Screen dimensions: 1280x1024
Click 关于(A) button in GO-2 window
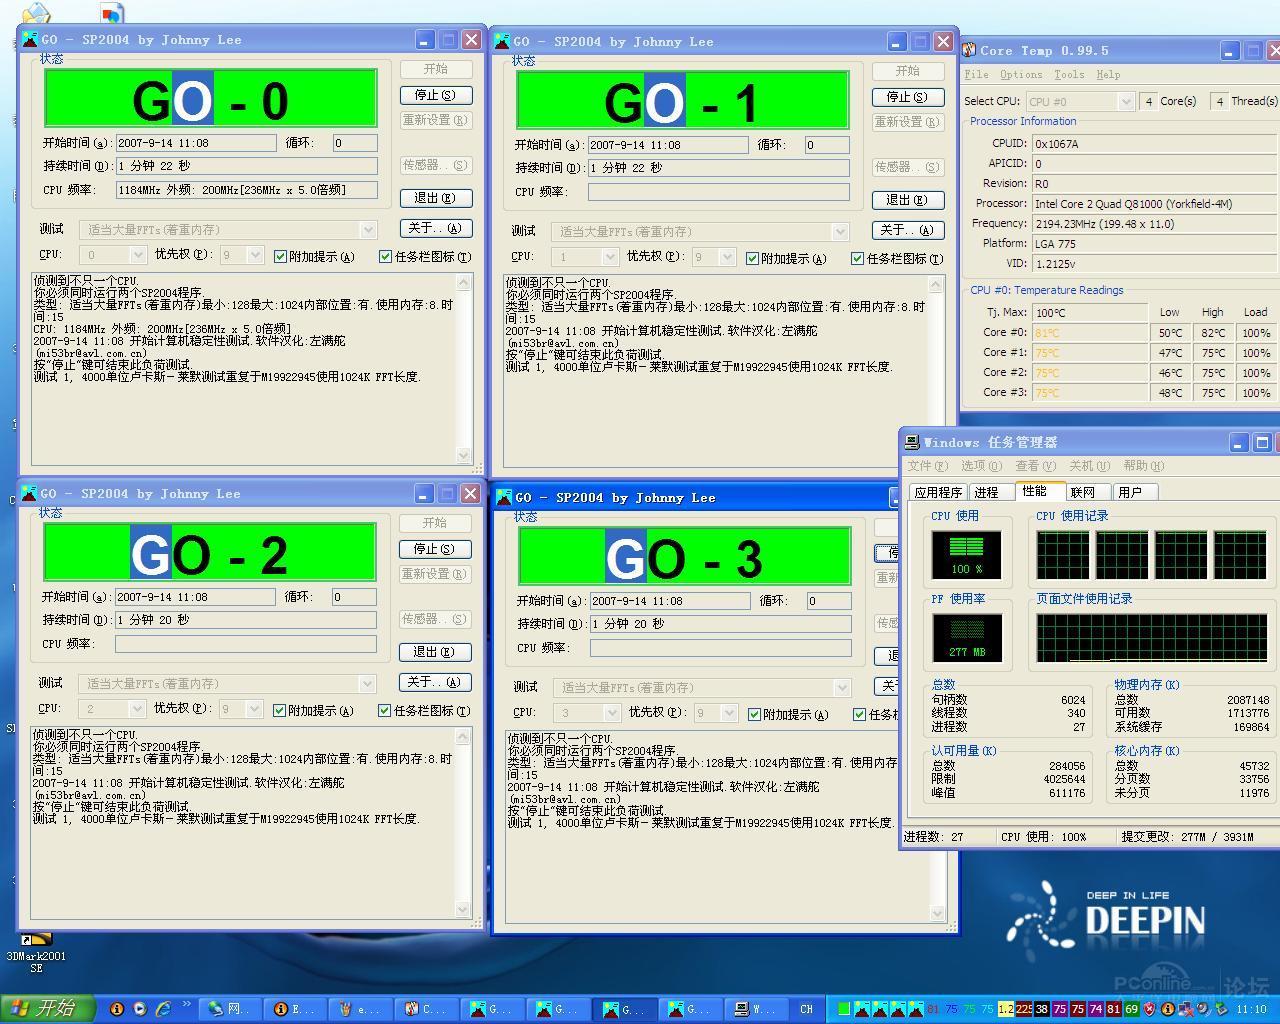coord(435,682)
